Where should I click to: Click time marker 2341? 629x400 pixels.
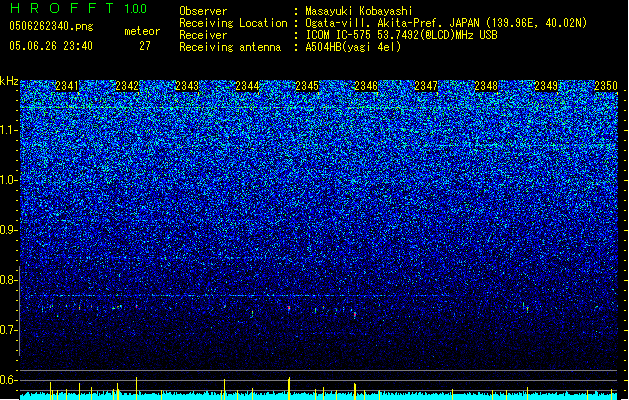tap(67, 86)
